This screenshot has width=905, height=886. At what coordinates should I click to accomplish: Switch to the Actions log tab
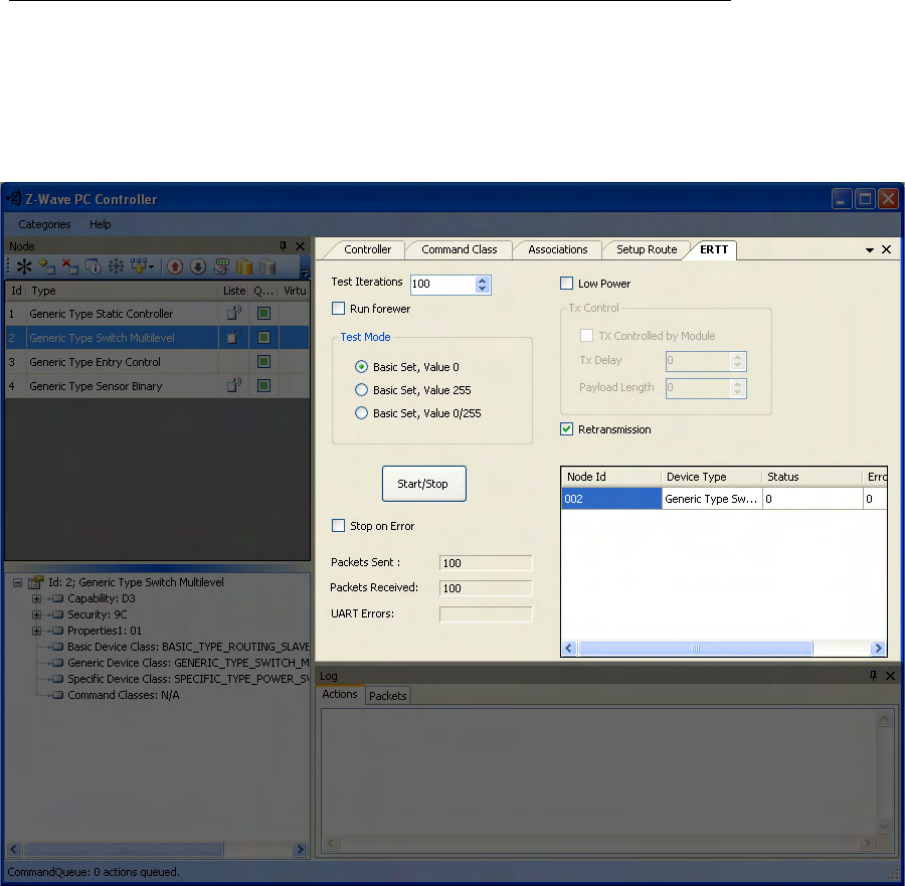point(340,694)
